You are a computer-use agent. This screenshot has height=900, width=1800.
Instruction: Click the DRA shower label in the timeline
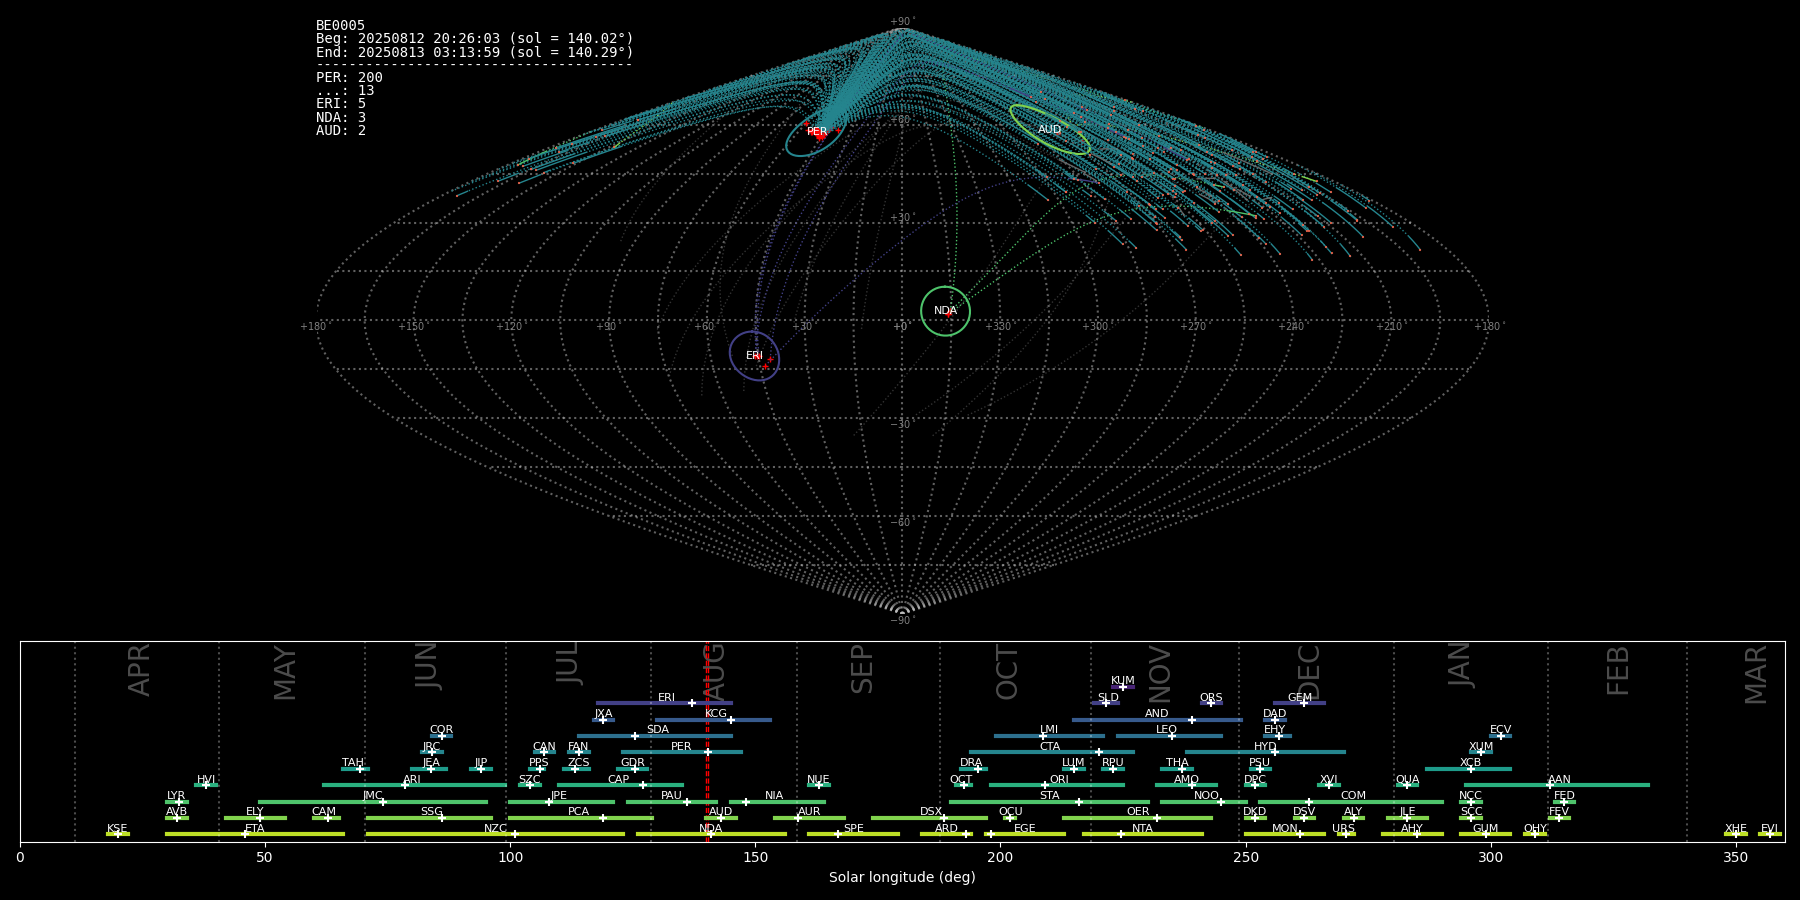[971, 763]
